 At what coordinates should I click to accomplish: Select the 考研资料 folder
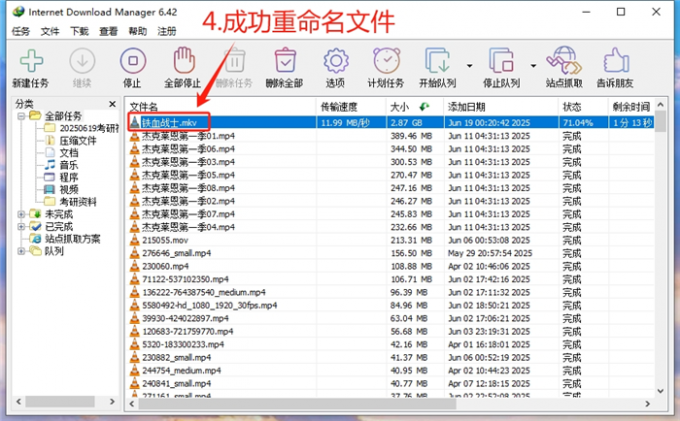(78, 202)
